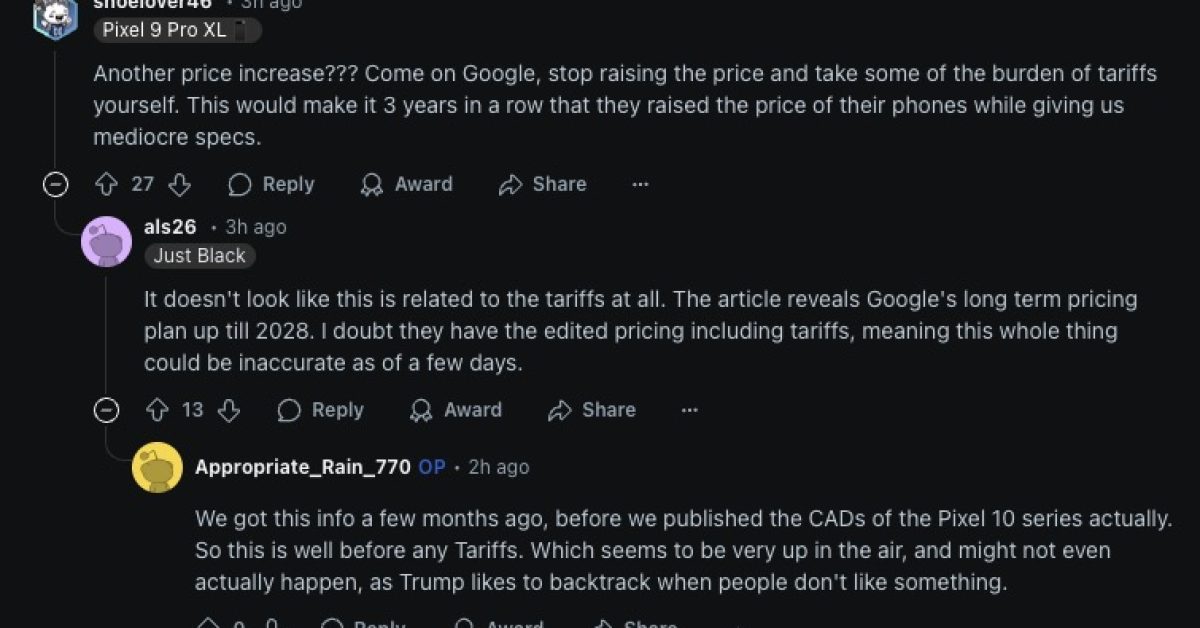Open Appropriate_Rain_770's yellow avatar
This screenshot has height=628, width=1200.
point(157,468)
